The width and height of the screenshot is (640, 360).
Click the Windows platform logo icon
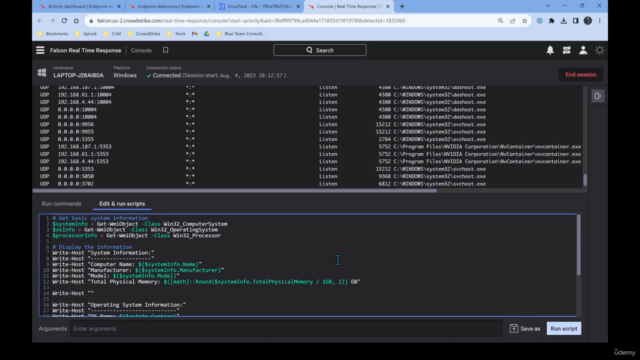click(42, 73)
